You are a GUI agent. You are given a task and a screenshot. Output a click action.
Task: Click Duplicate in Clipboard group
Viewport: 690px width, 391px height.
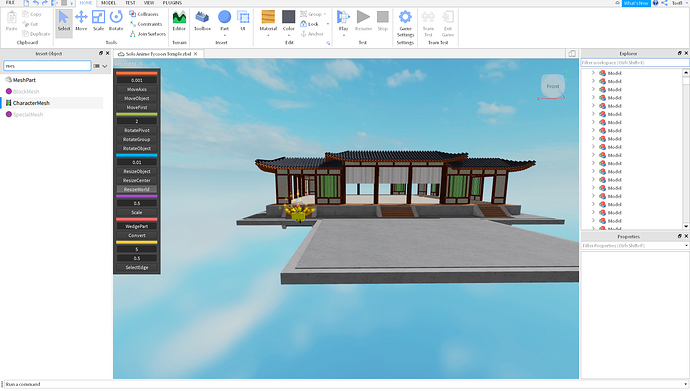[x=36, y=34]
